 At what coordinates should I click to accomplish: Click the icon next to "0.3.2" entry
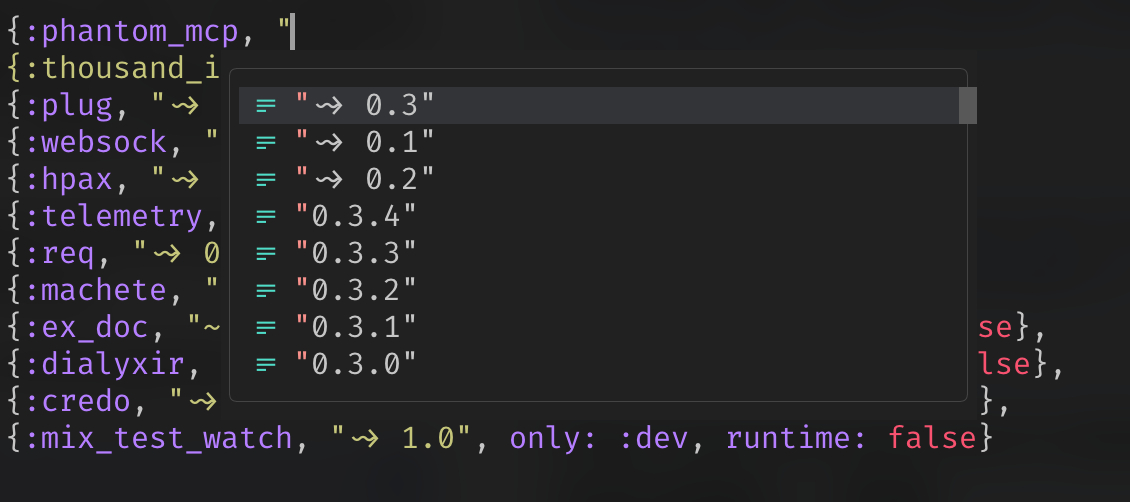pyautogui.click(x=265, y=290)
